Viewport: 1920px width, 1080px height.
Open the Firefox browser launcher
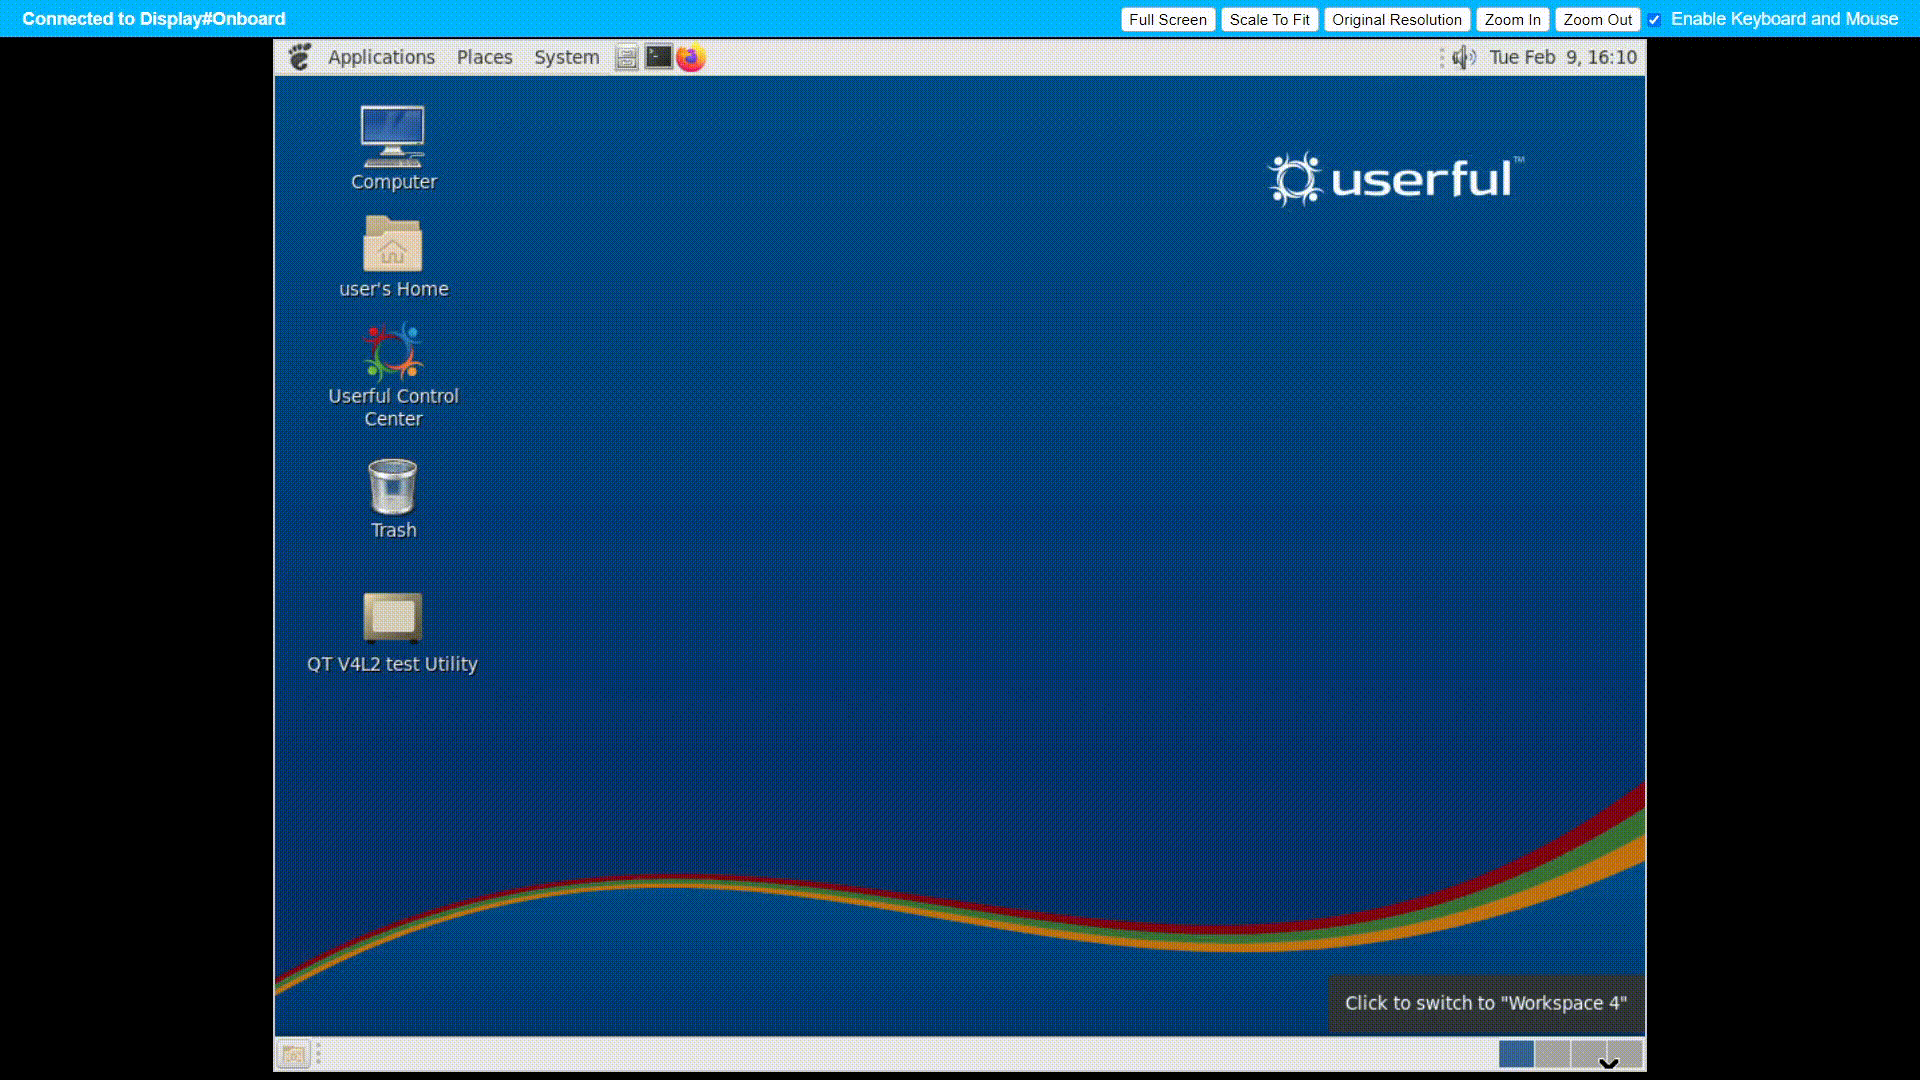(690, 58)
